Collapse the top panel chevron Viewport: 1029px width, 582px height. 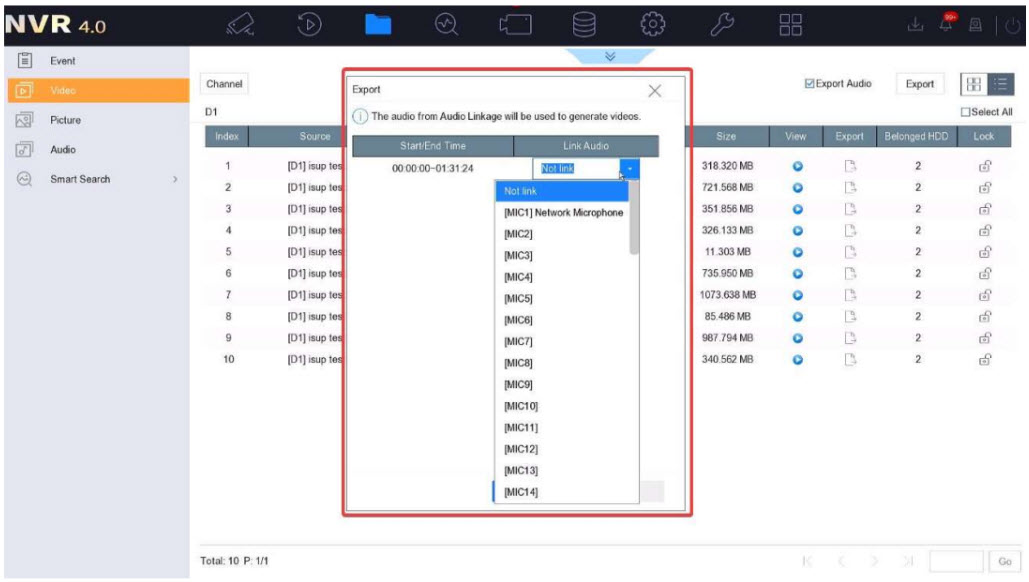[x=609, y=57]
